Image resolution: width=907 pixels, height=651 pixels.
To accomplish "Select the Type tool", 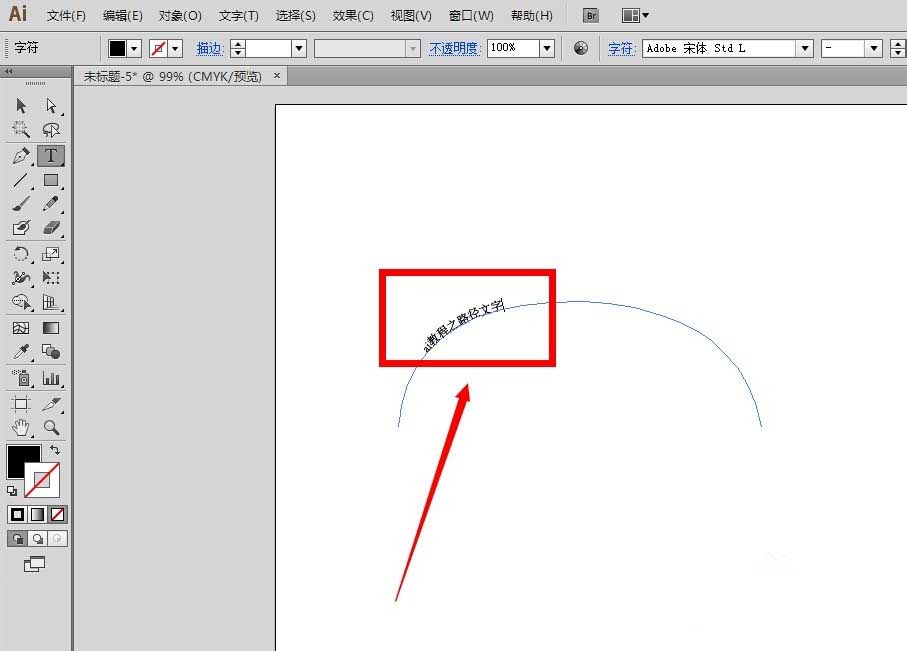I will tap(51, 156).
